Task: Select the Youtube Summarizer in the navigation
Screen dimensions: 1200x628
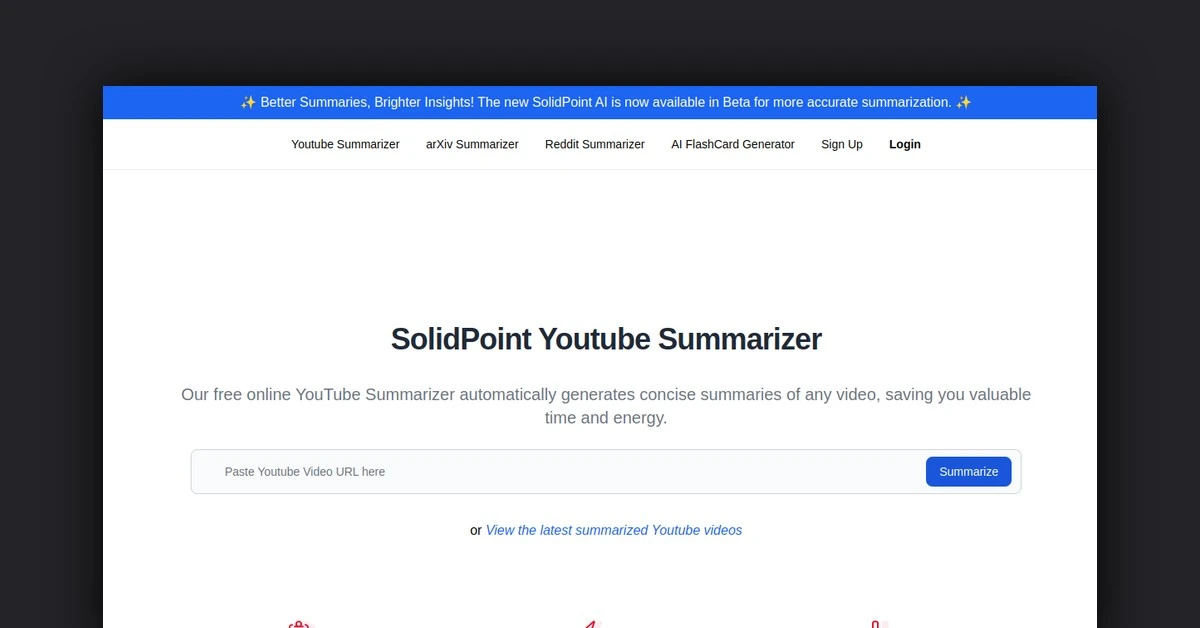Action: (345, 144)
